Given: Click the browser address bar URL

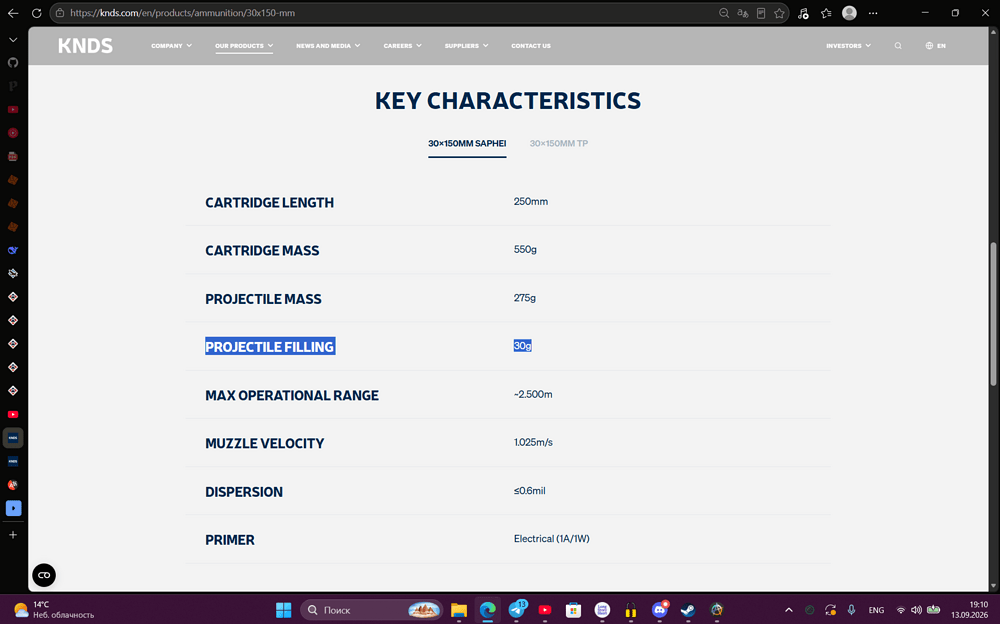Looking at the screenshot, I should tap(182, 13).
